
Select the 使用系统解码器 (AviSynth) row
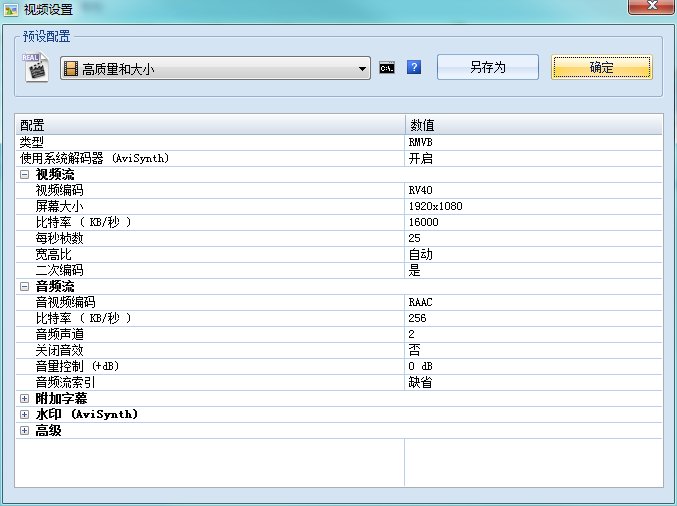pyautogui.click(x=339, y=158)
